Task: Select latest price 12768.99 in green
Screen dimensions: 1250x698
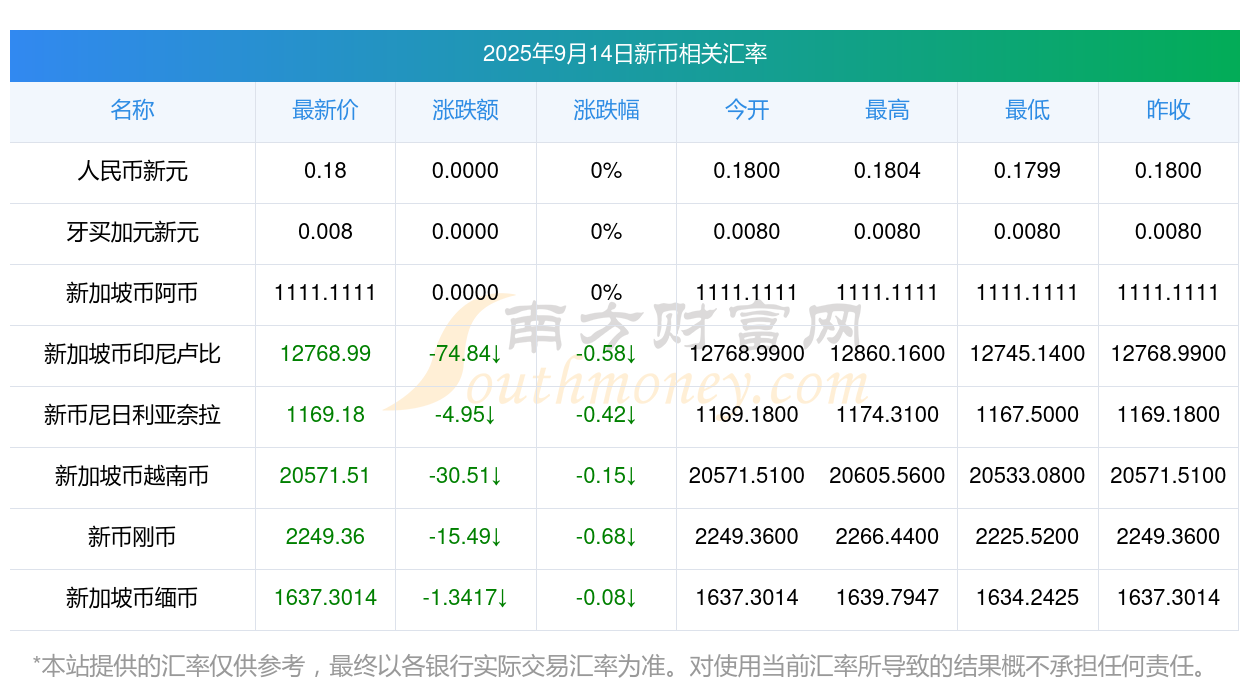Action: [x=326, y=354]
